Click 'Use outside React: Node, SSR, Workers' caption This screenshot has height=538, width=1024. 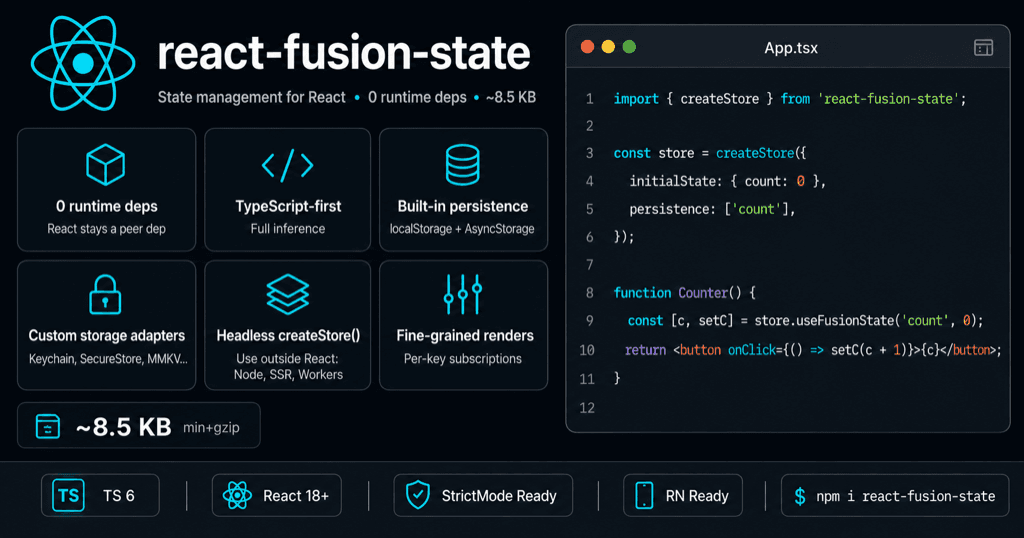[288, 366]
